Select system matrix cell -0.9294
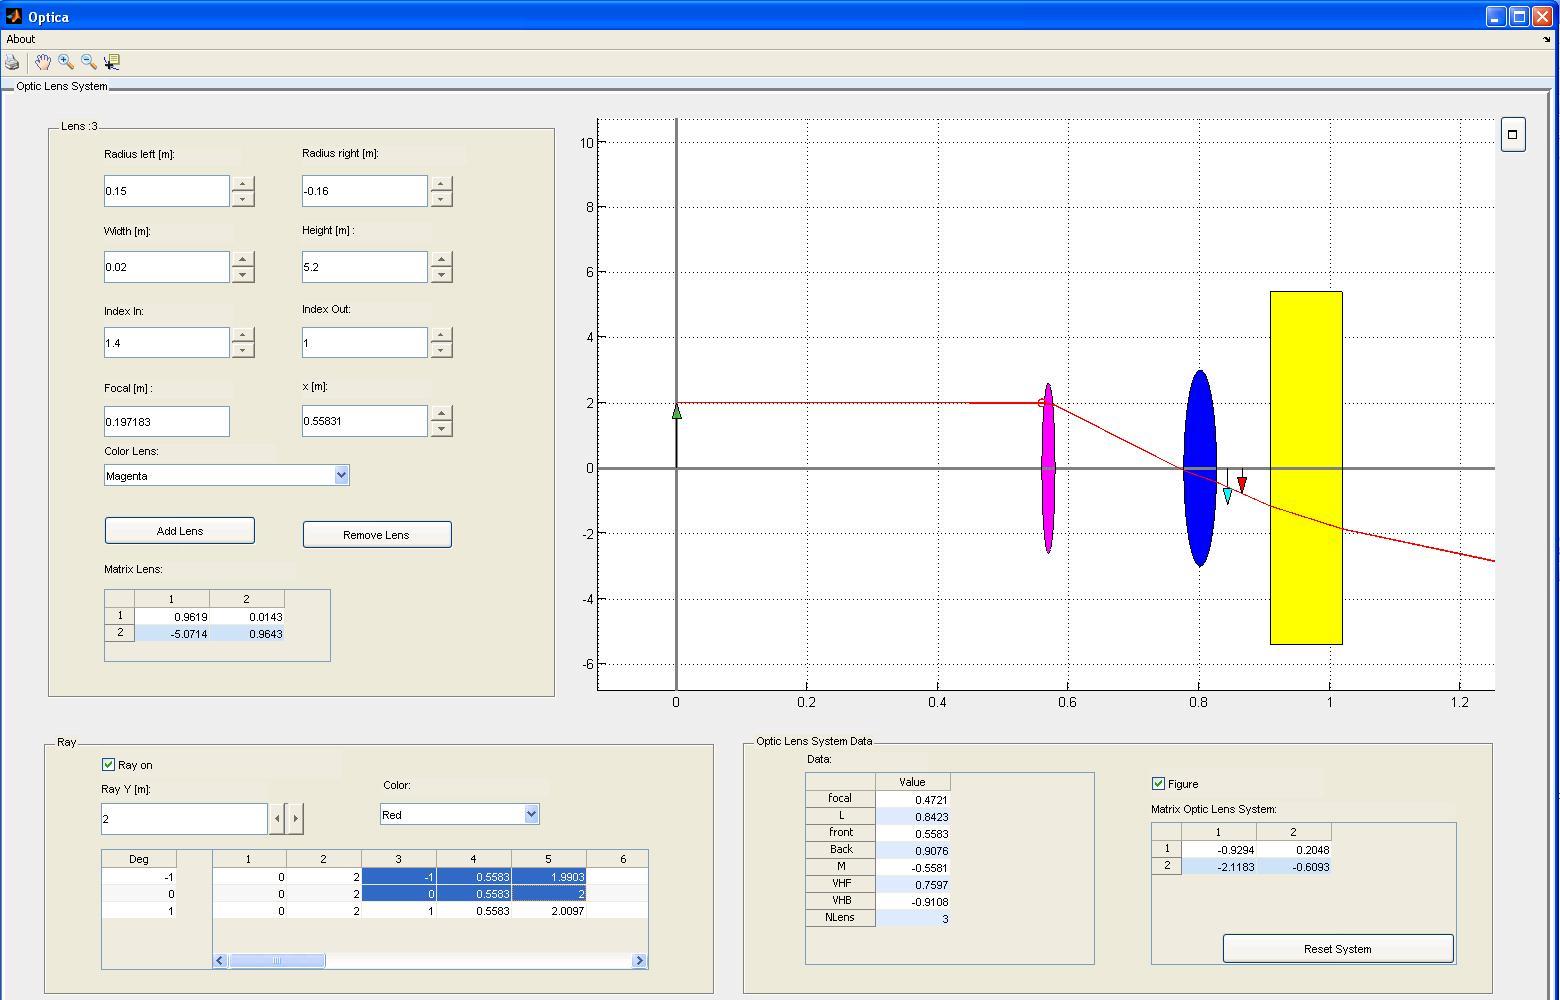 (1219, 850)
